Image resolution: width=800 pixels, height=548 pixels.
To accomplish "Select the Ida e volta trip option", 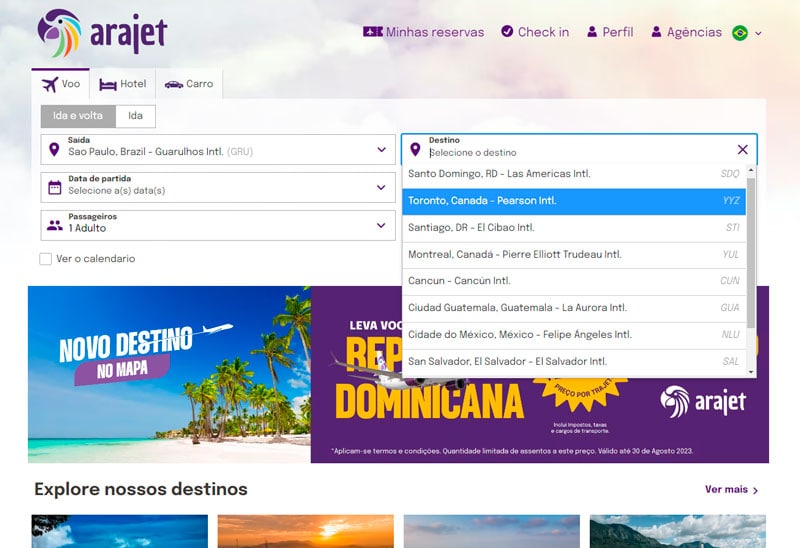I will coord(78,116).
